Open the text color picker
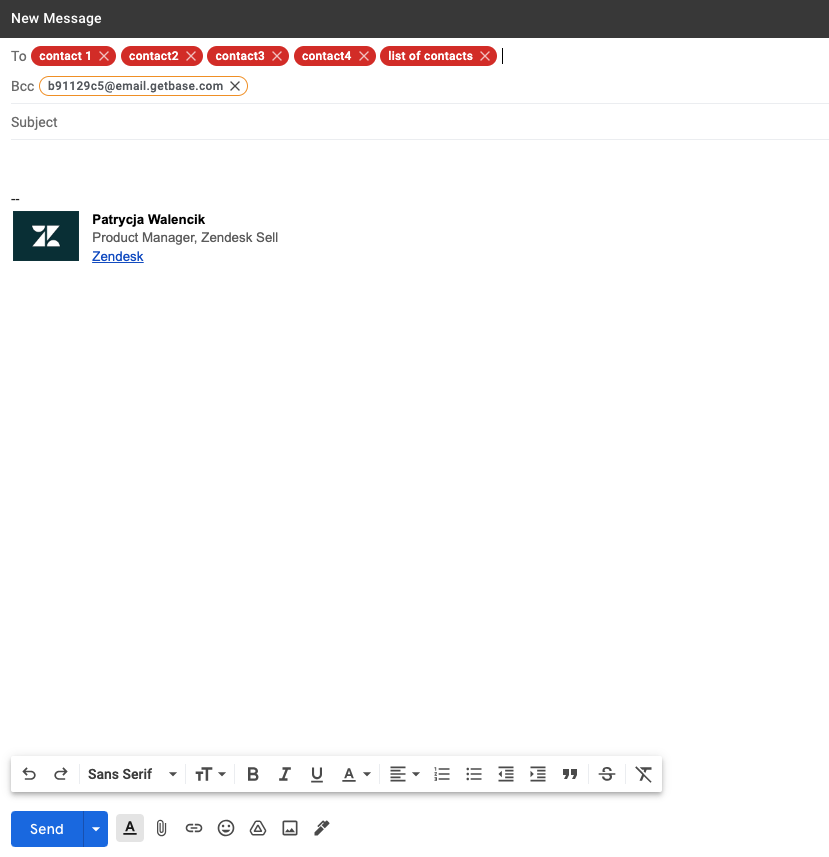The width and height of the screenshot is (829, 857). pyautogui.click(x=356, y=774)
